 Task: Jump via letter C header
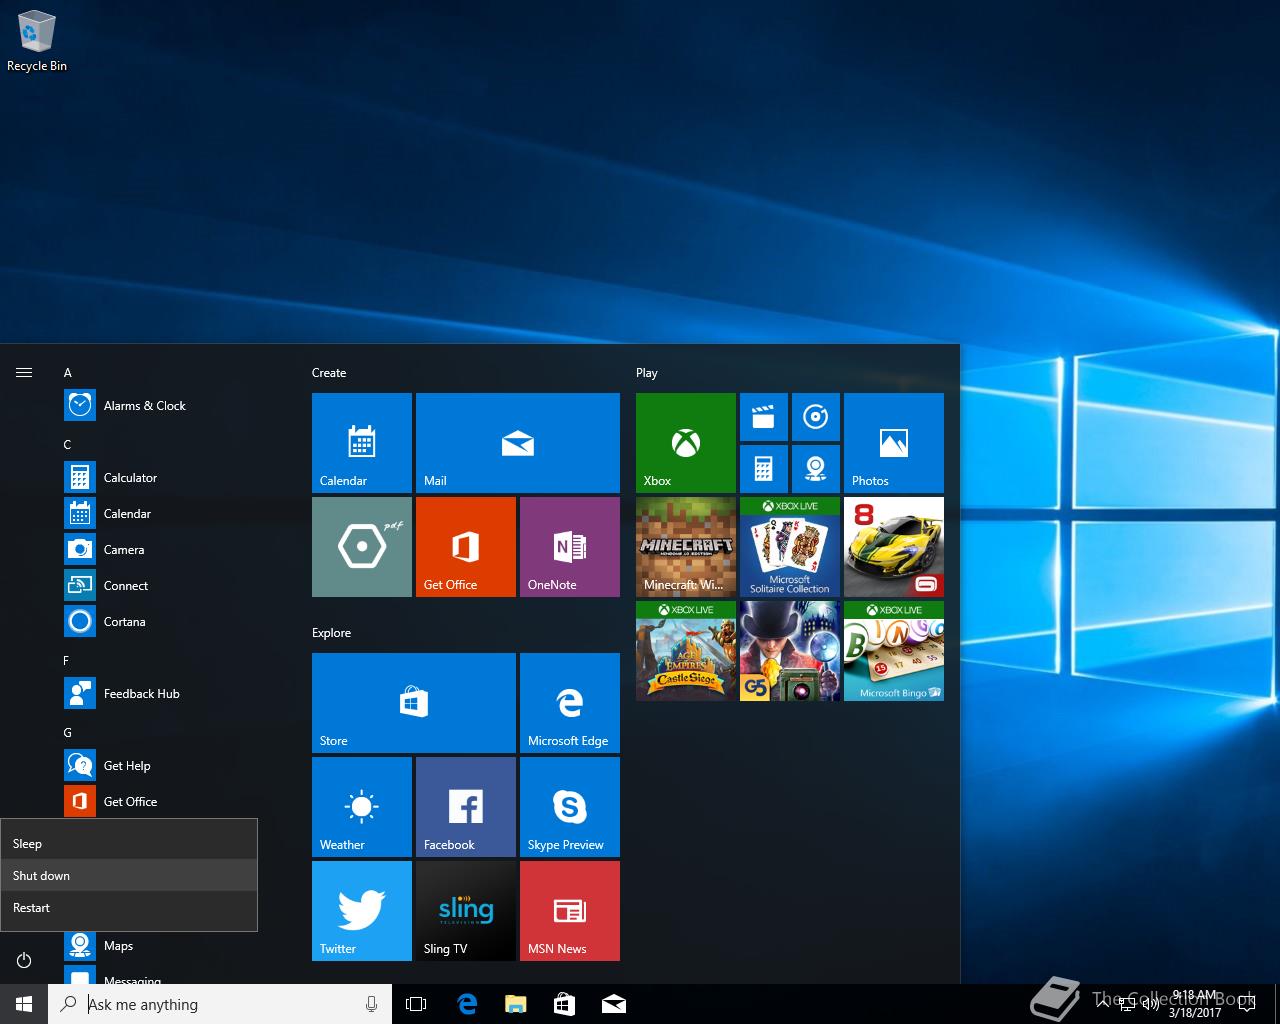pyautogui.click(x=68, y=445)
